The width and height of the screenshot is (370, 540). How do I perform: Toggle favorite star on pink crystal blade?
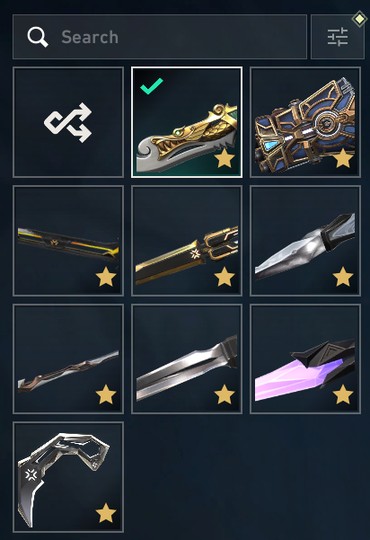[343, 395]
